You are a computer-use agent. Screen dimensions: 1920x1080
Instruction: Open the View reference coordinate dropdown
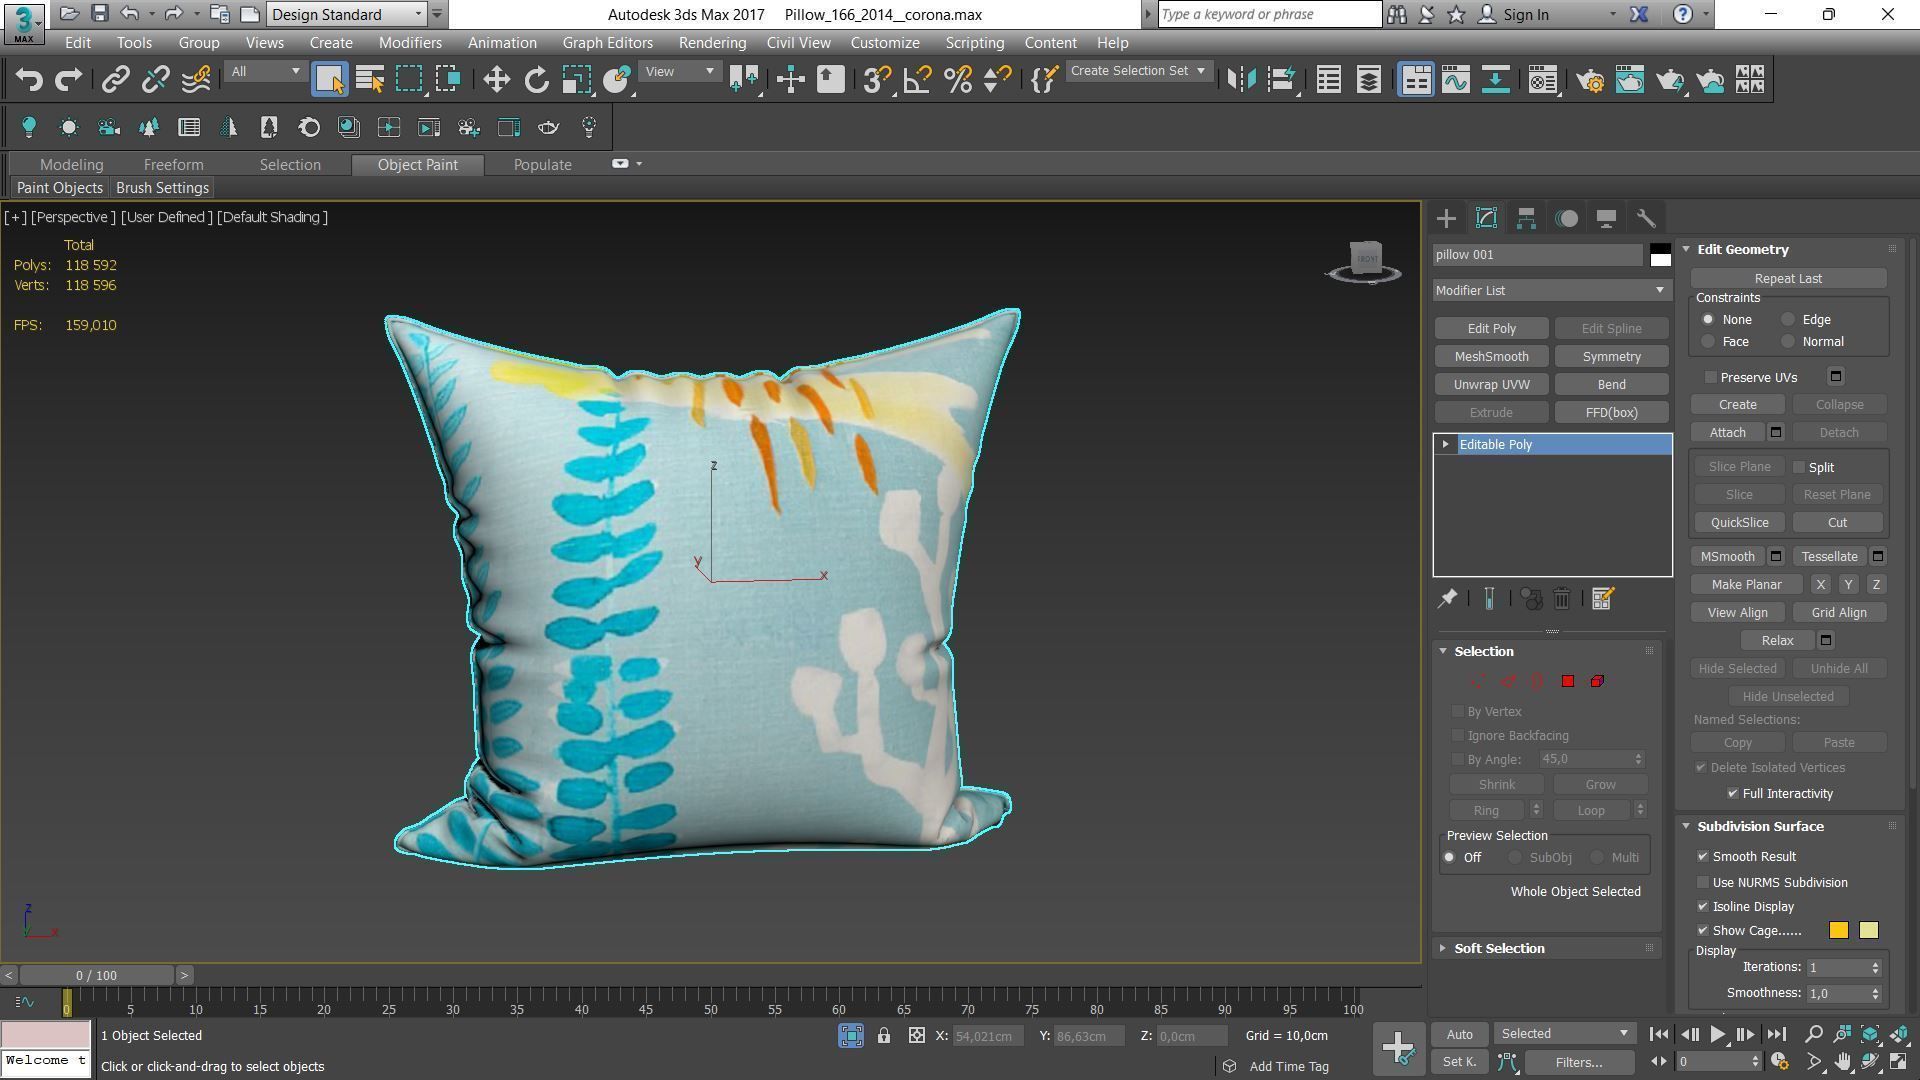pos(680,71)
